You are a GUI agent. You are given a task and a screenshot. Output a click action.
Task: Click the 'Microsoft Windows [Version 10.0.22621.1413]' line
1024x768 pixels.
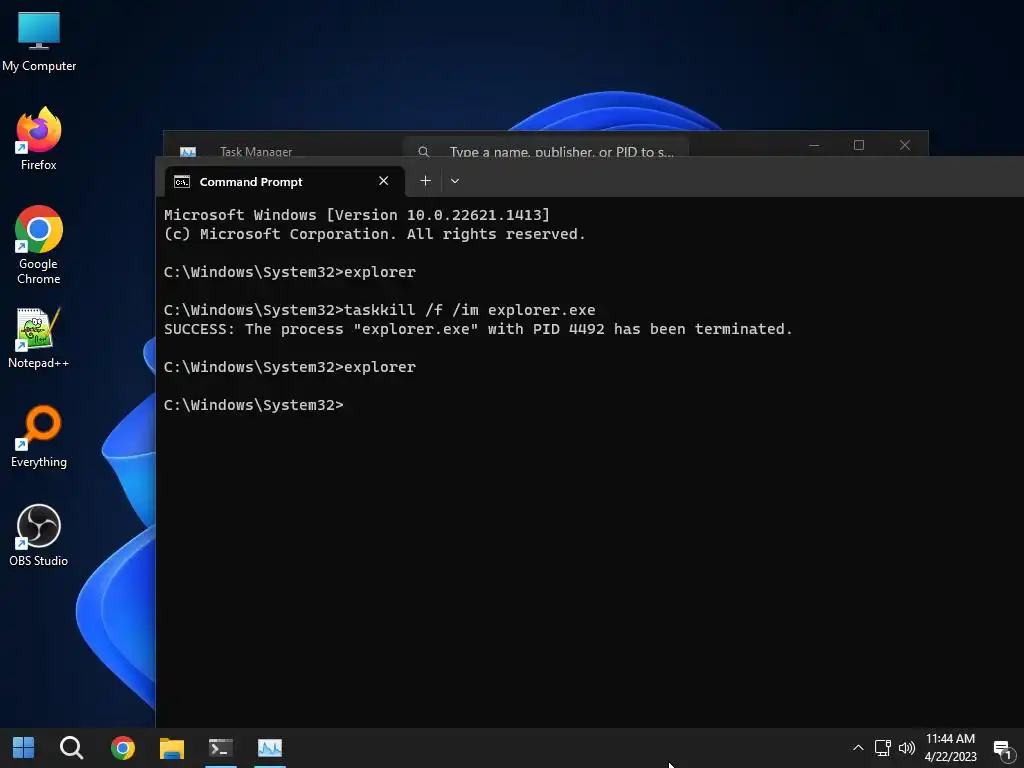coord(357,215)
